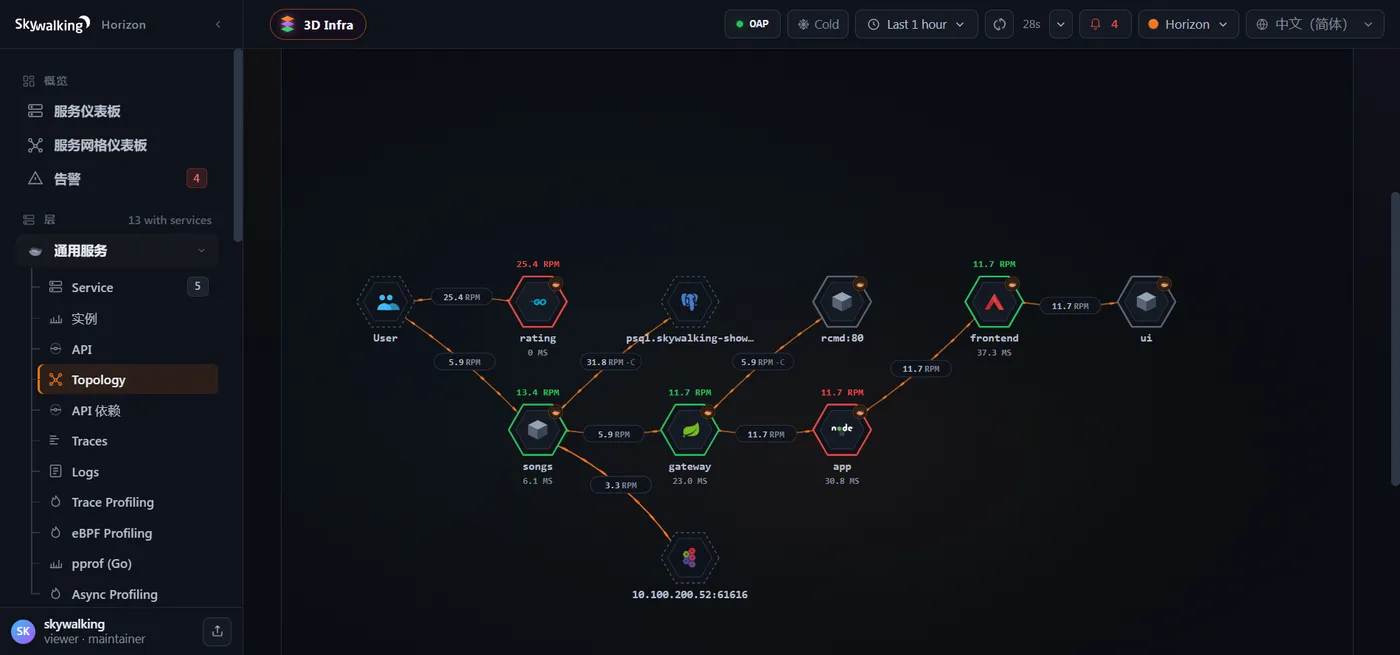Click the refresh cycle icon
Image resolution: width=1400 pixels, height=655 pixels.
click(x=999, y=24)
